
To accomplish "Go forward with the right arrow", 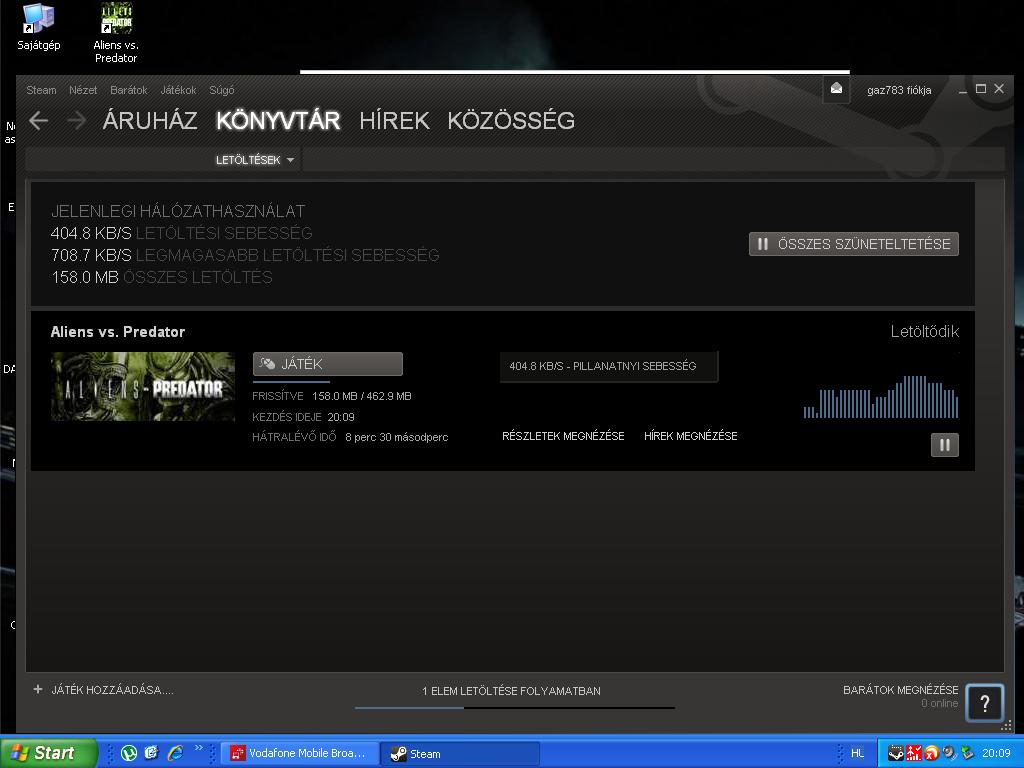I will click(x=76, y=120).
